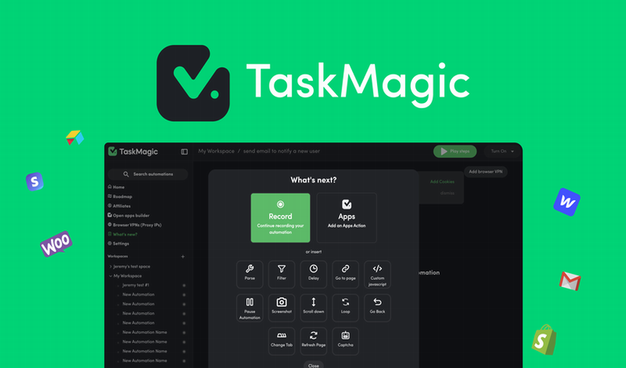
Task: Open the Turn On dropdown
Action: pyautogui.click(x=502, y=151)
